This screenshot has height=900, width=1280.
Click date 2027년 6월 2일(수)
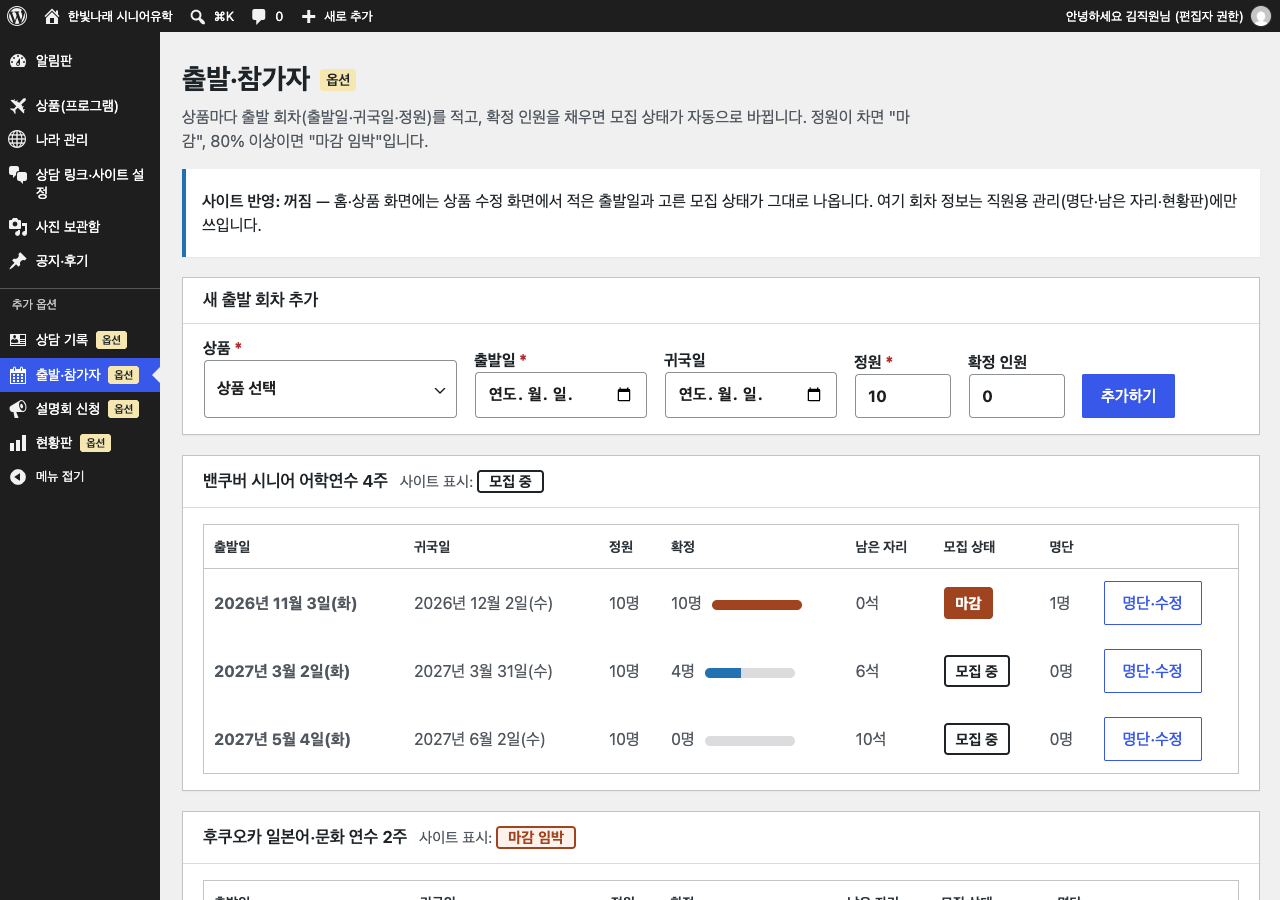(x=479, y=739)
